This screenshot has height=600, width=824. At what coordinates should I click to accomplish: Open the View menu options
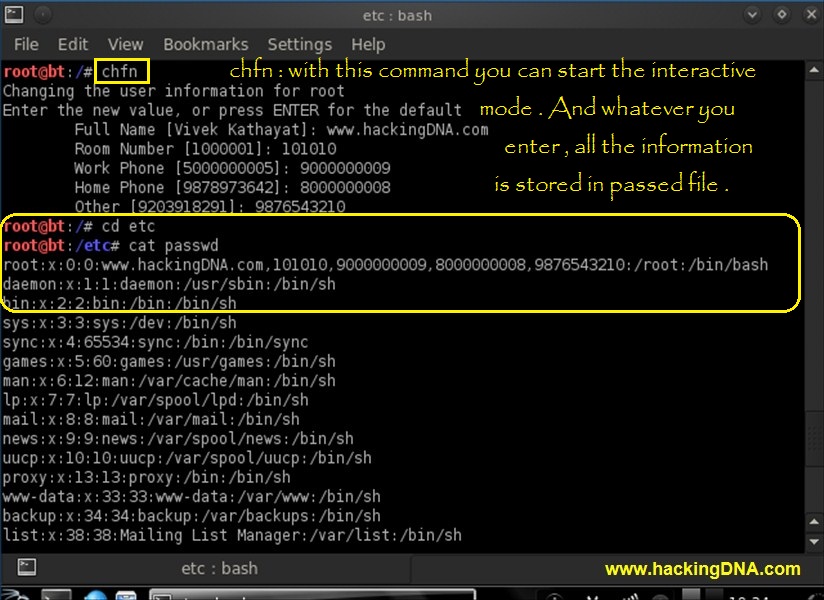click(x=125, y=44)
